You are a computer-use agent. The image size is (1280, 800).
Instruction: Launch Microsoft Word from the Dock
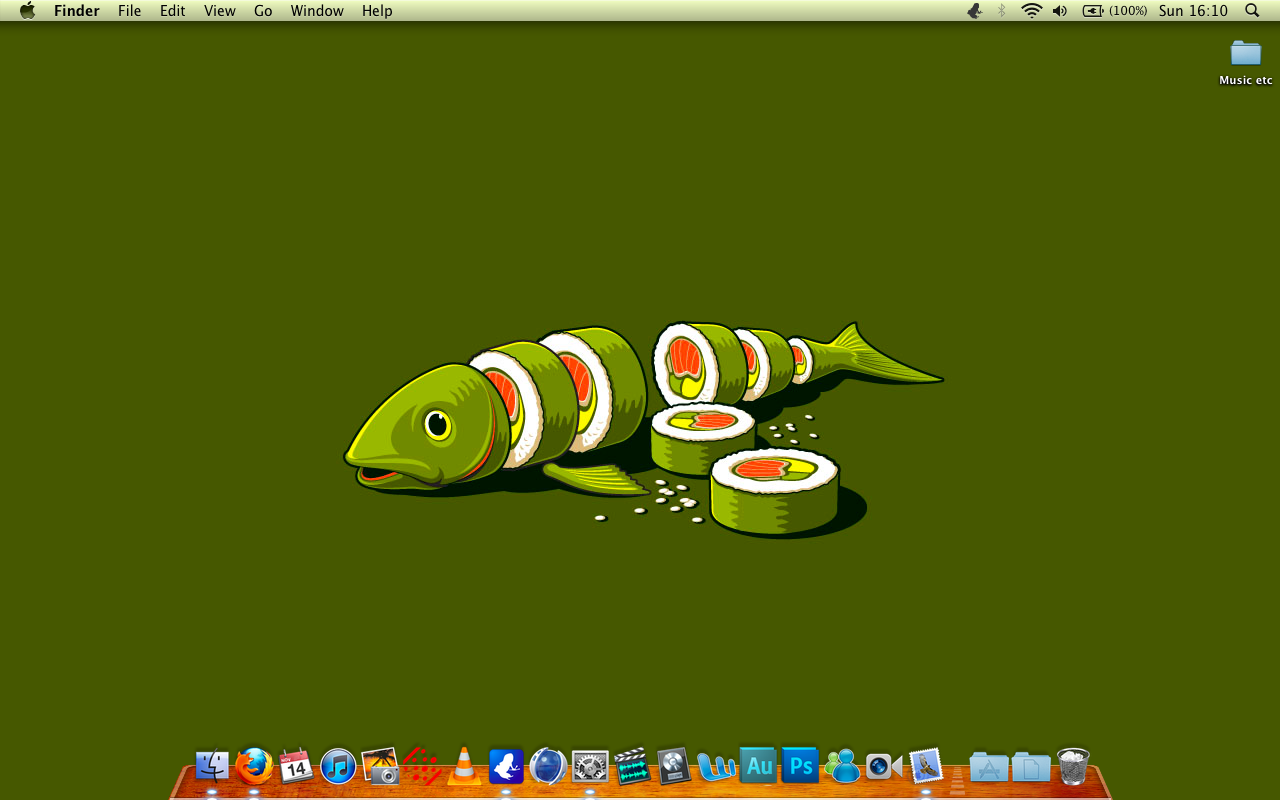[716, 767]
